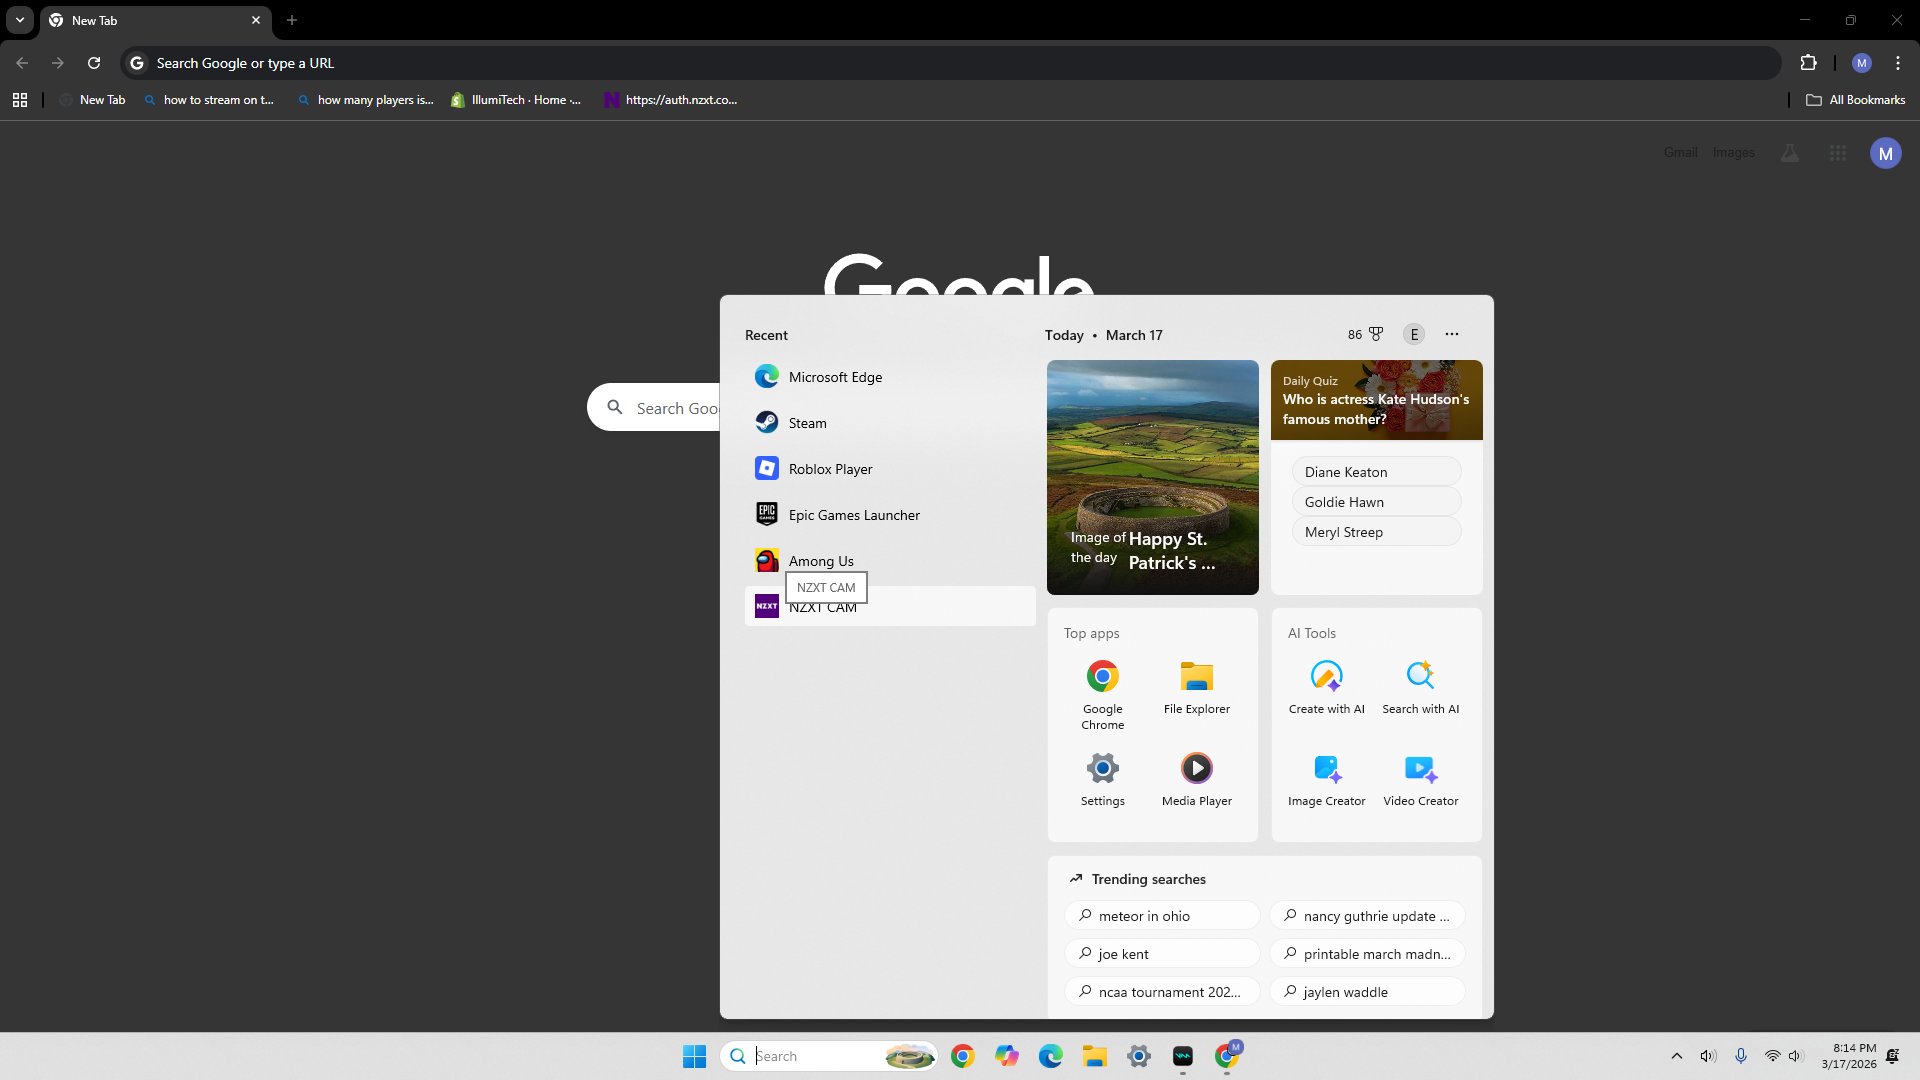The height and width of the screenshot is (1080, 1920).
Task: Click Google account M avatar on page
Action: tap(1886, 153)
